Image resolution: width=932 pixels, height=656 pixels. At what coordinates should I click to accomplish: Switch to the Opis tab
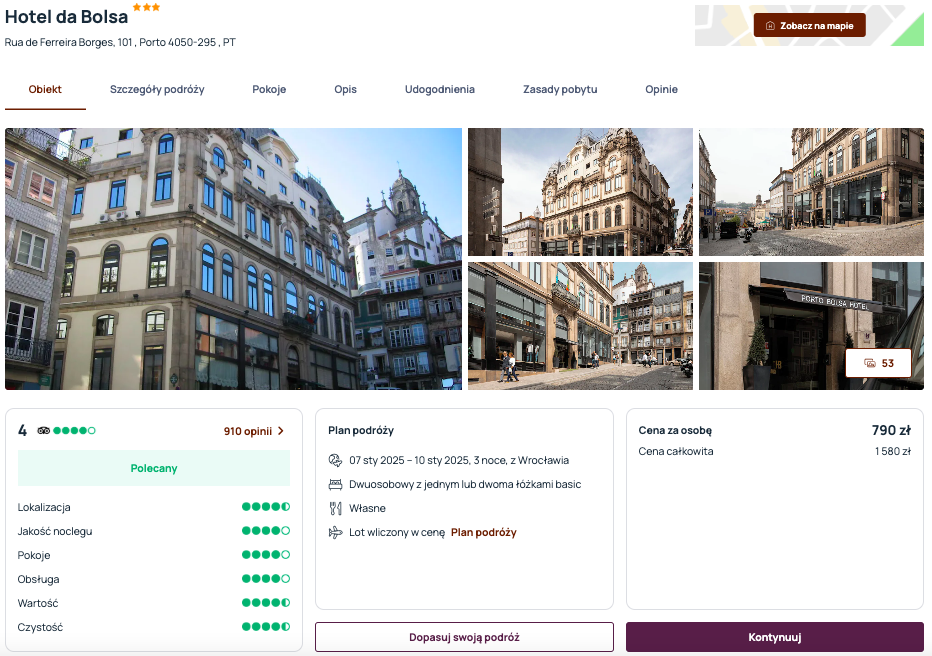pos(345,90)
